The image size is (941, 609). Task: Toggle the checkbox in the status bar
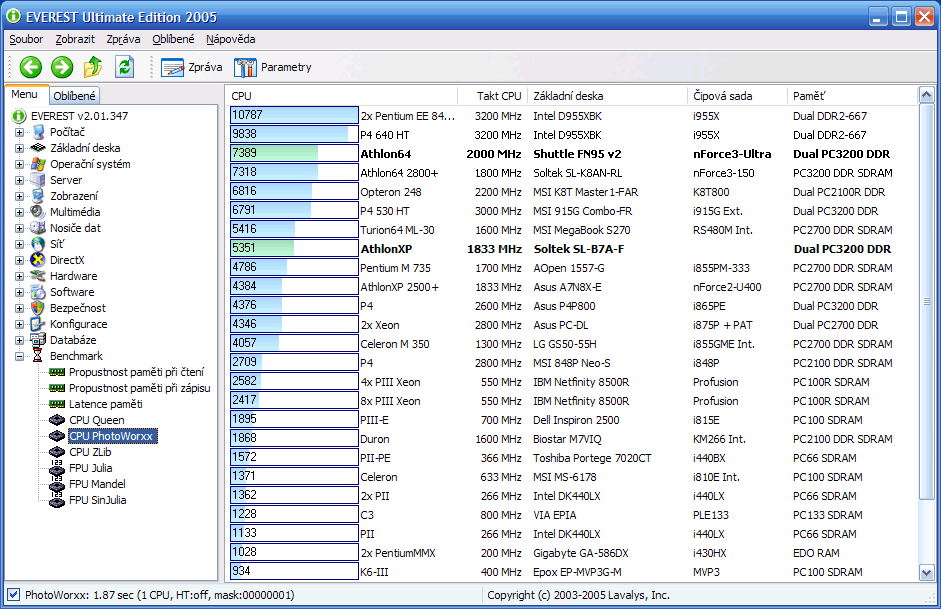pyautogui.click(x=12, y=595)
